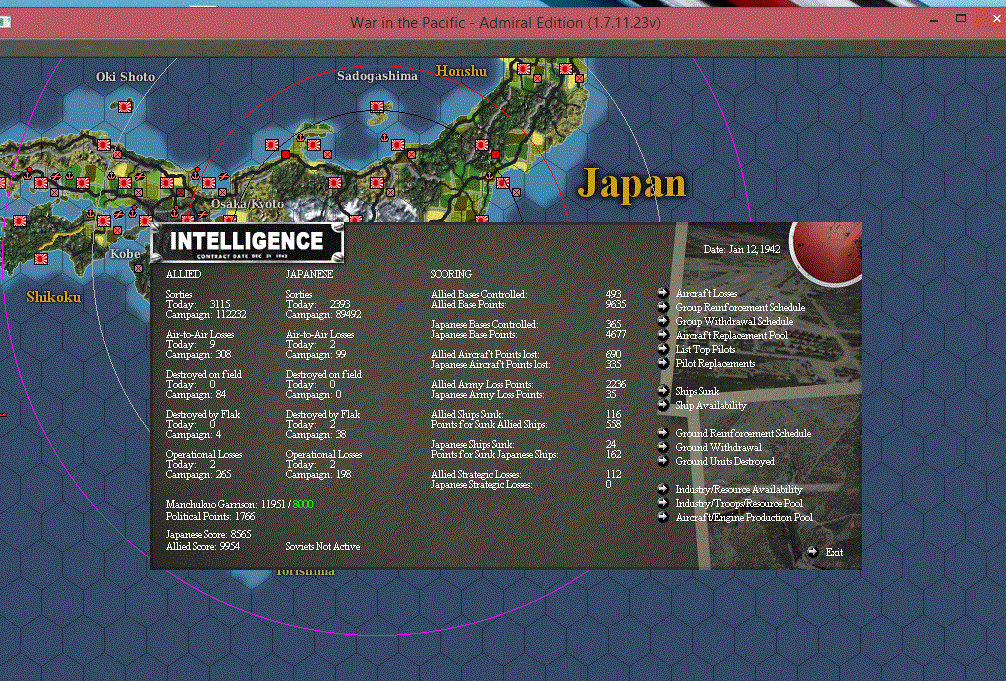The width and height of the screenshot is (1006, 681).
Task: Click the large Japan map label
Action: pos(632,184)
